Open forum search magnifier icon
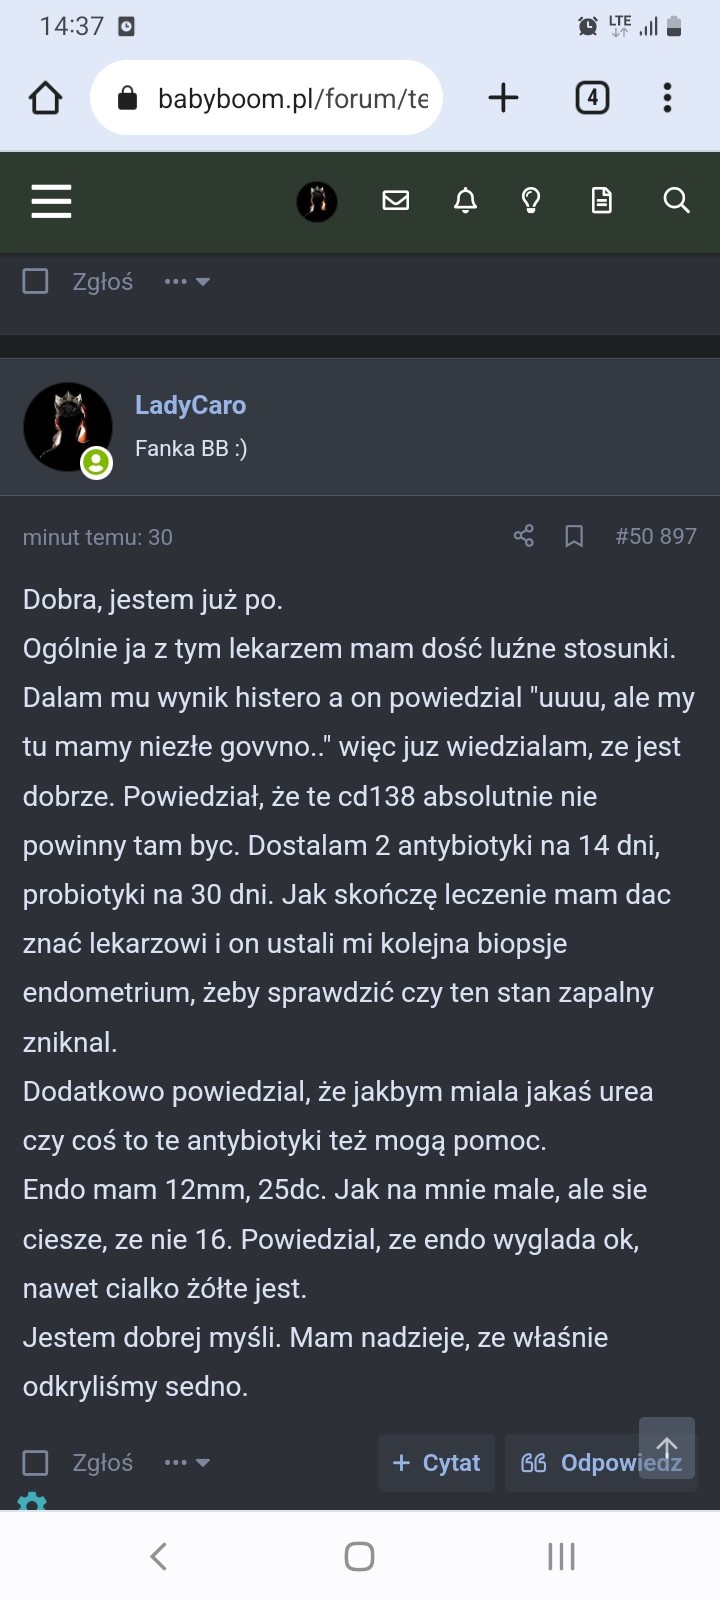This screenshot has width=720, height=1600. pos(676,201)
